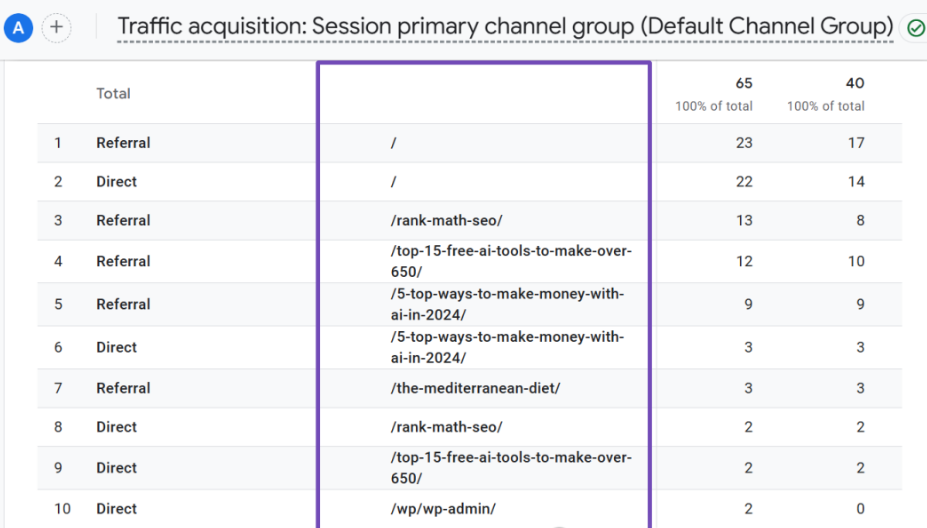Screen dimensions: 927x528
Task: Click the blue "A" segment badge icon
Action: (x=19, y=27)
